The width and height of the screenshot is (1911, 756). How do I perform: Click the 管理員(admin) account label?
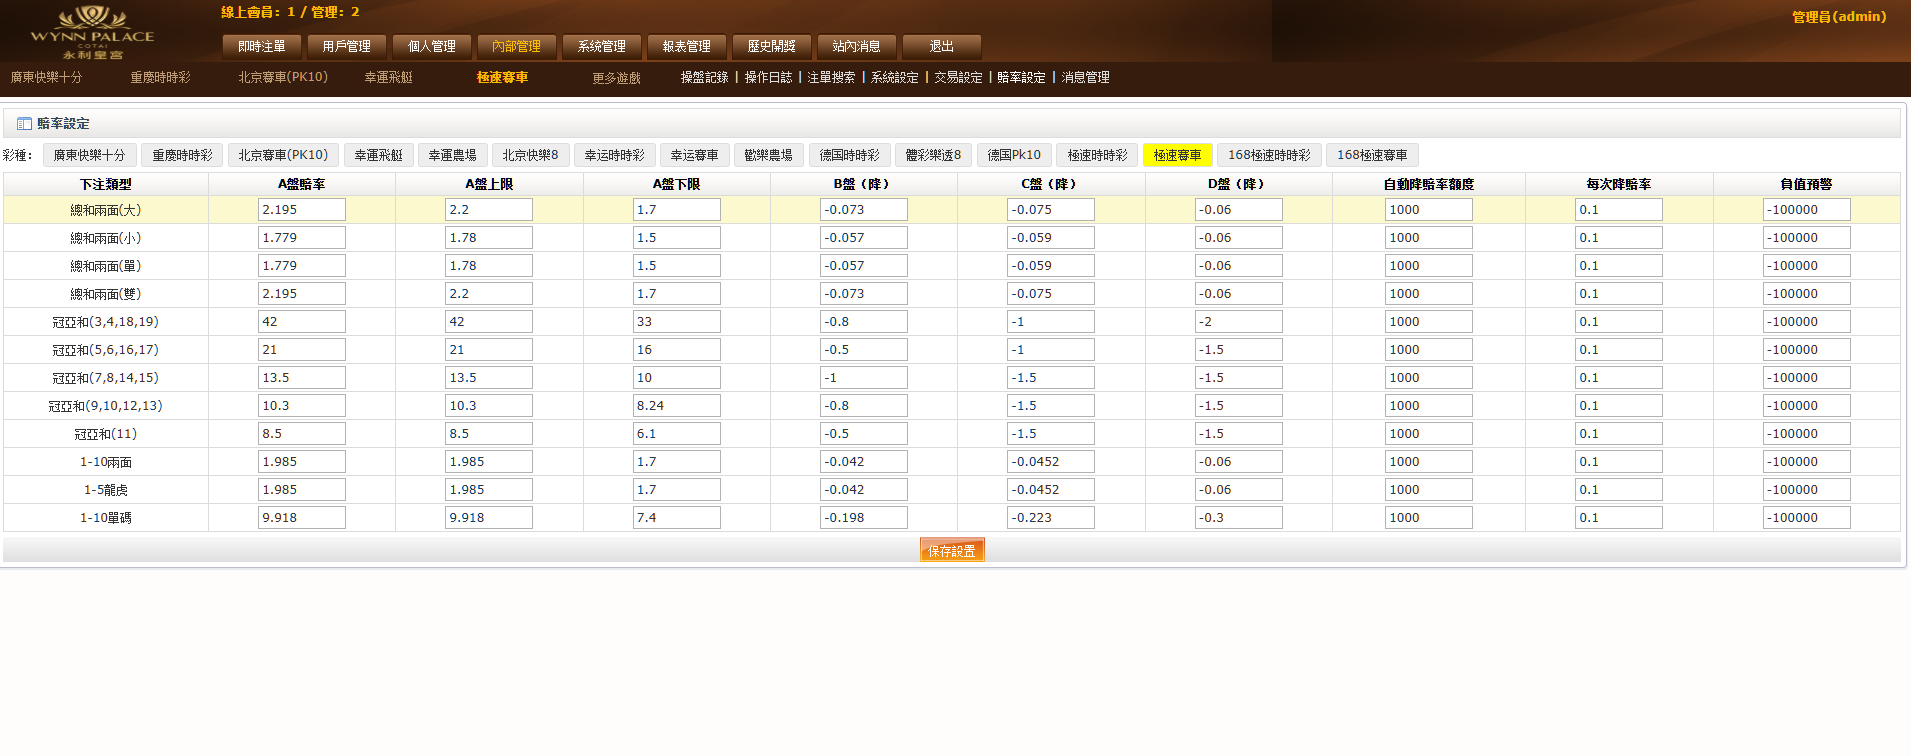[x=1838, y=17]
